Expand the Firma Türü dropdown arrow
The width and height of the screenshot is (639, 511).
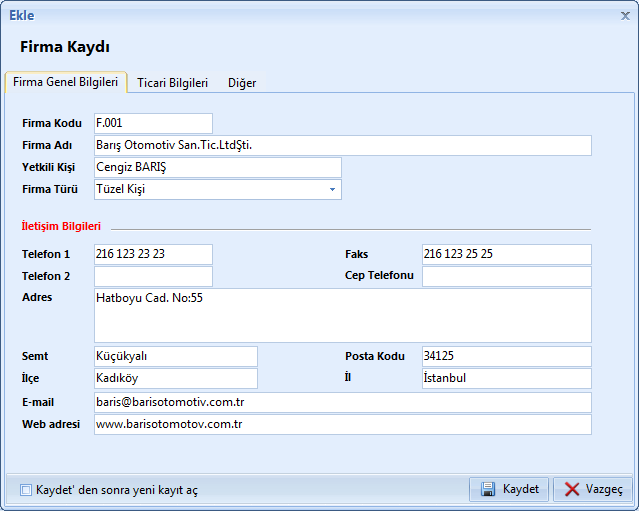coord(332,189)
